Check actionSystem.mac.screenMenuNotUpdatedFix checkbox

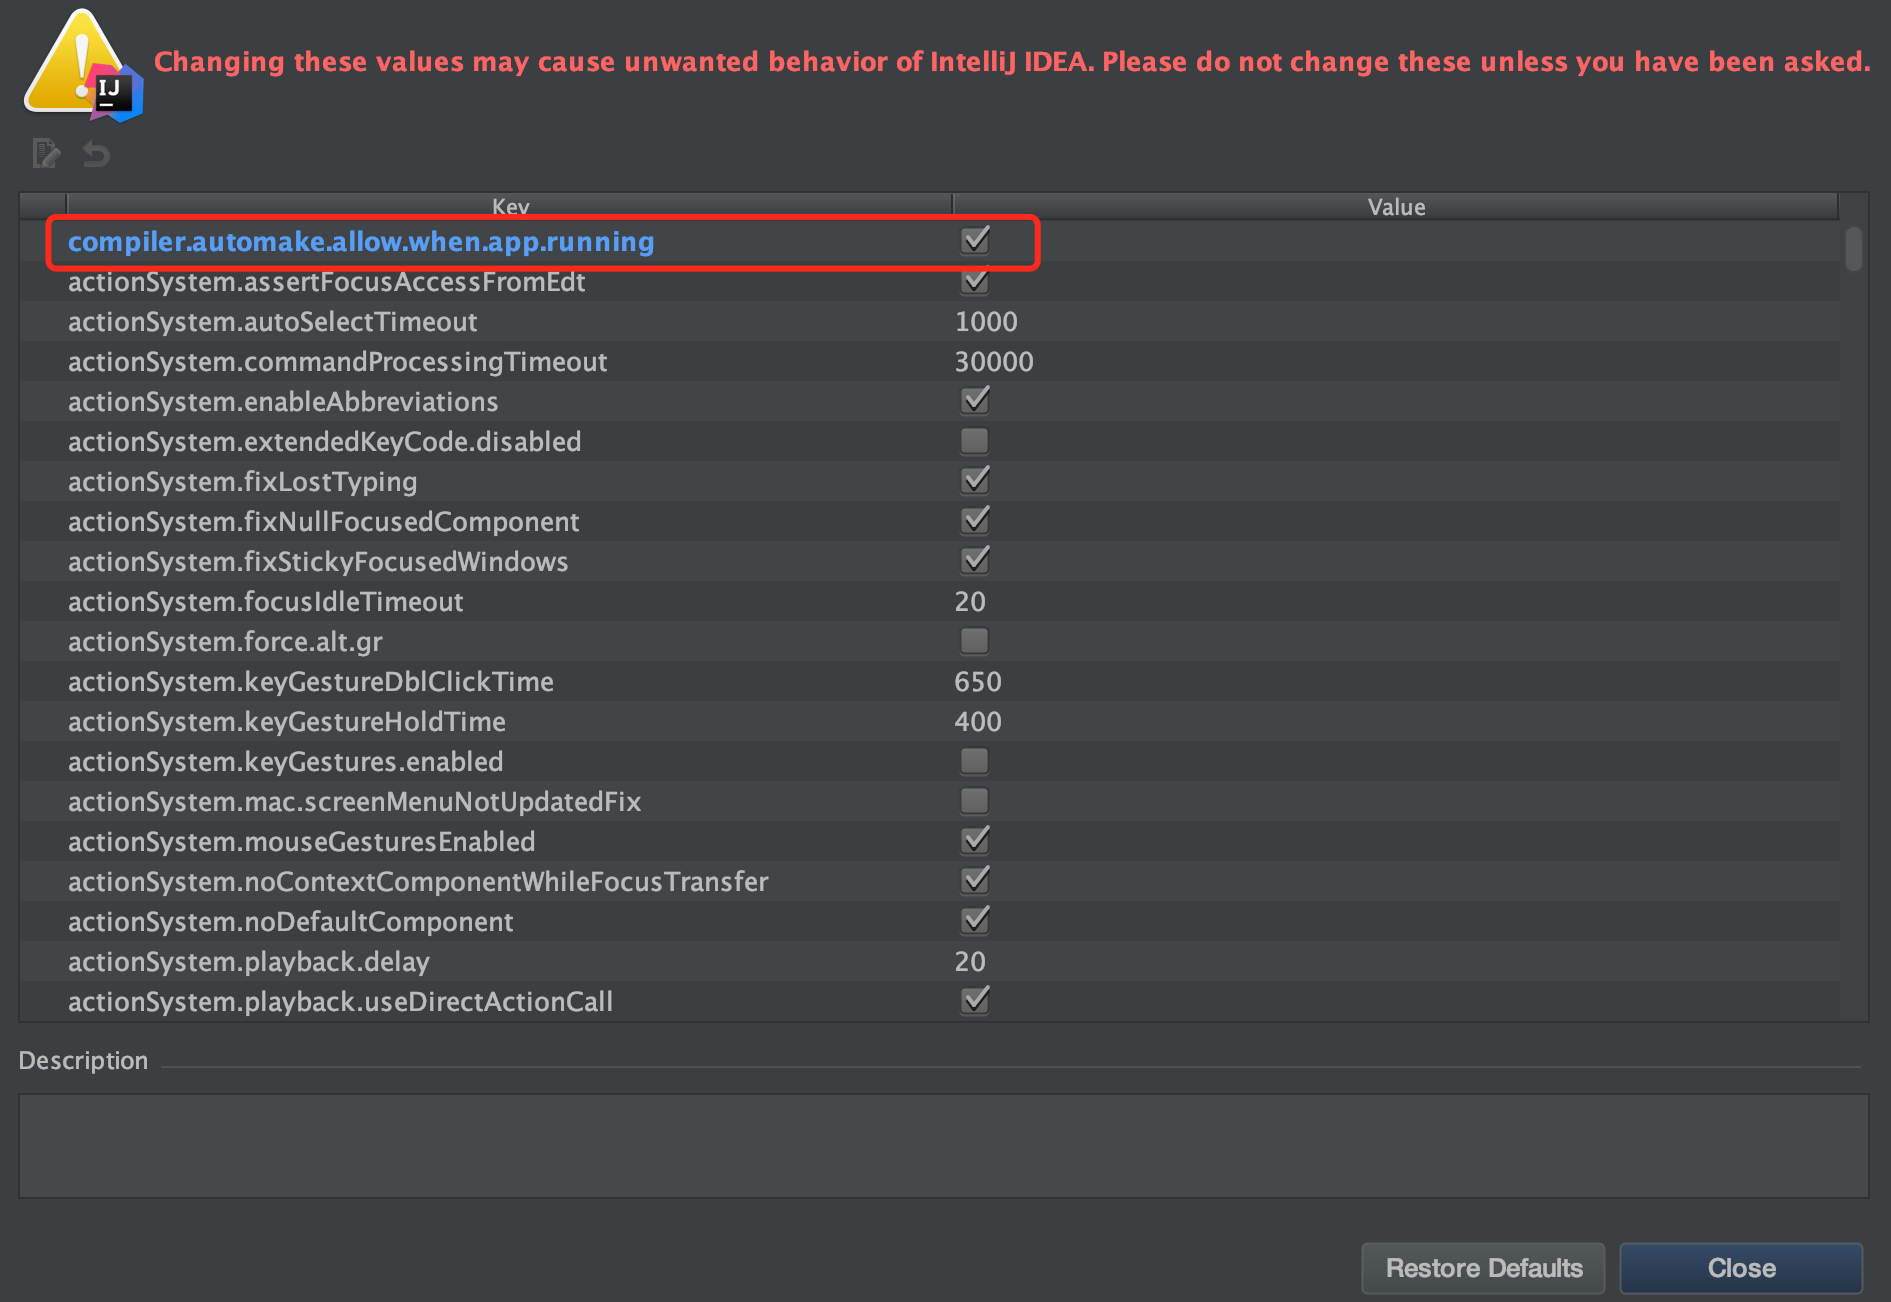tap(975, 801)
